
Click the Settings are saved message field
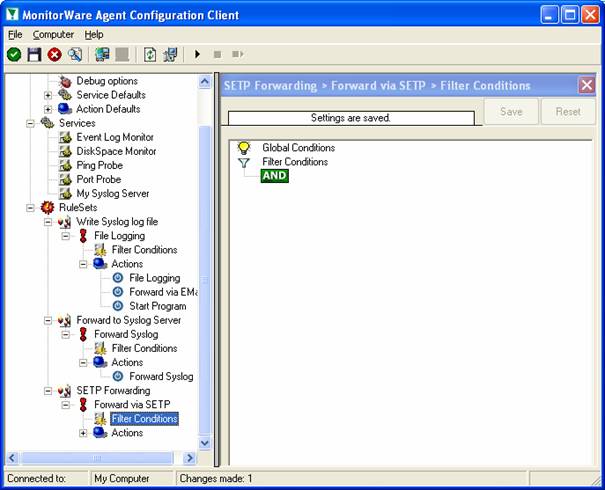pos(351,118)
